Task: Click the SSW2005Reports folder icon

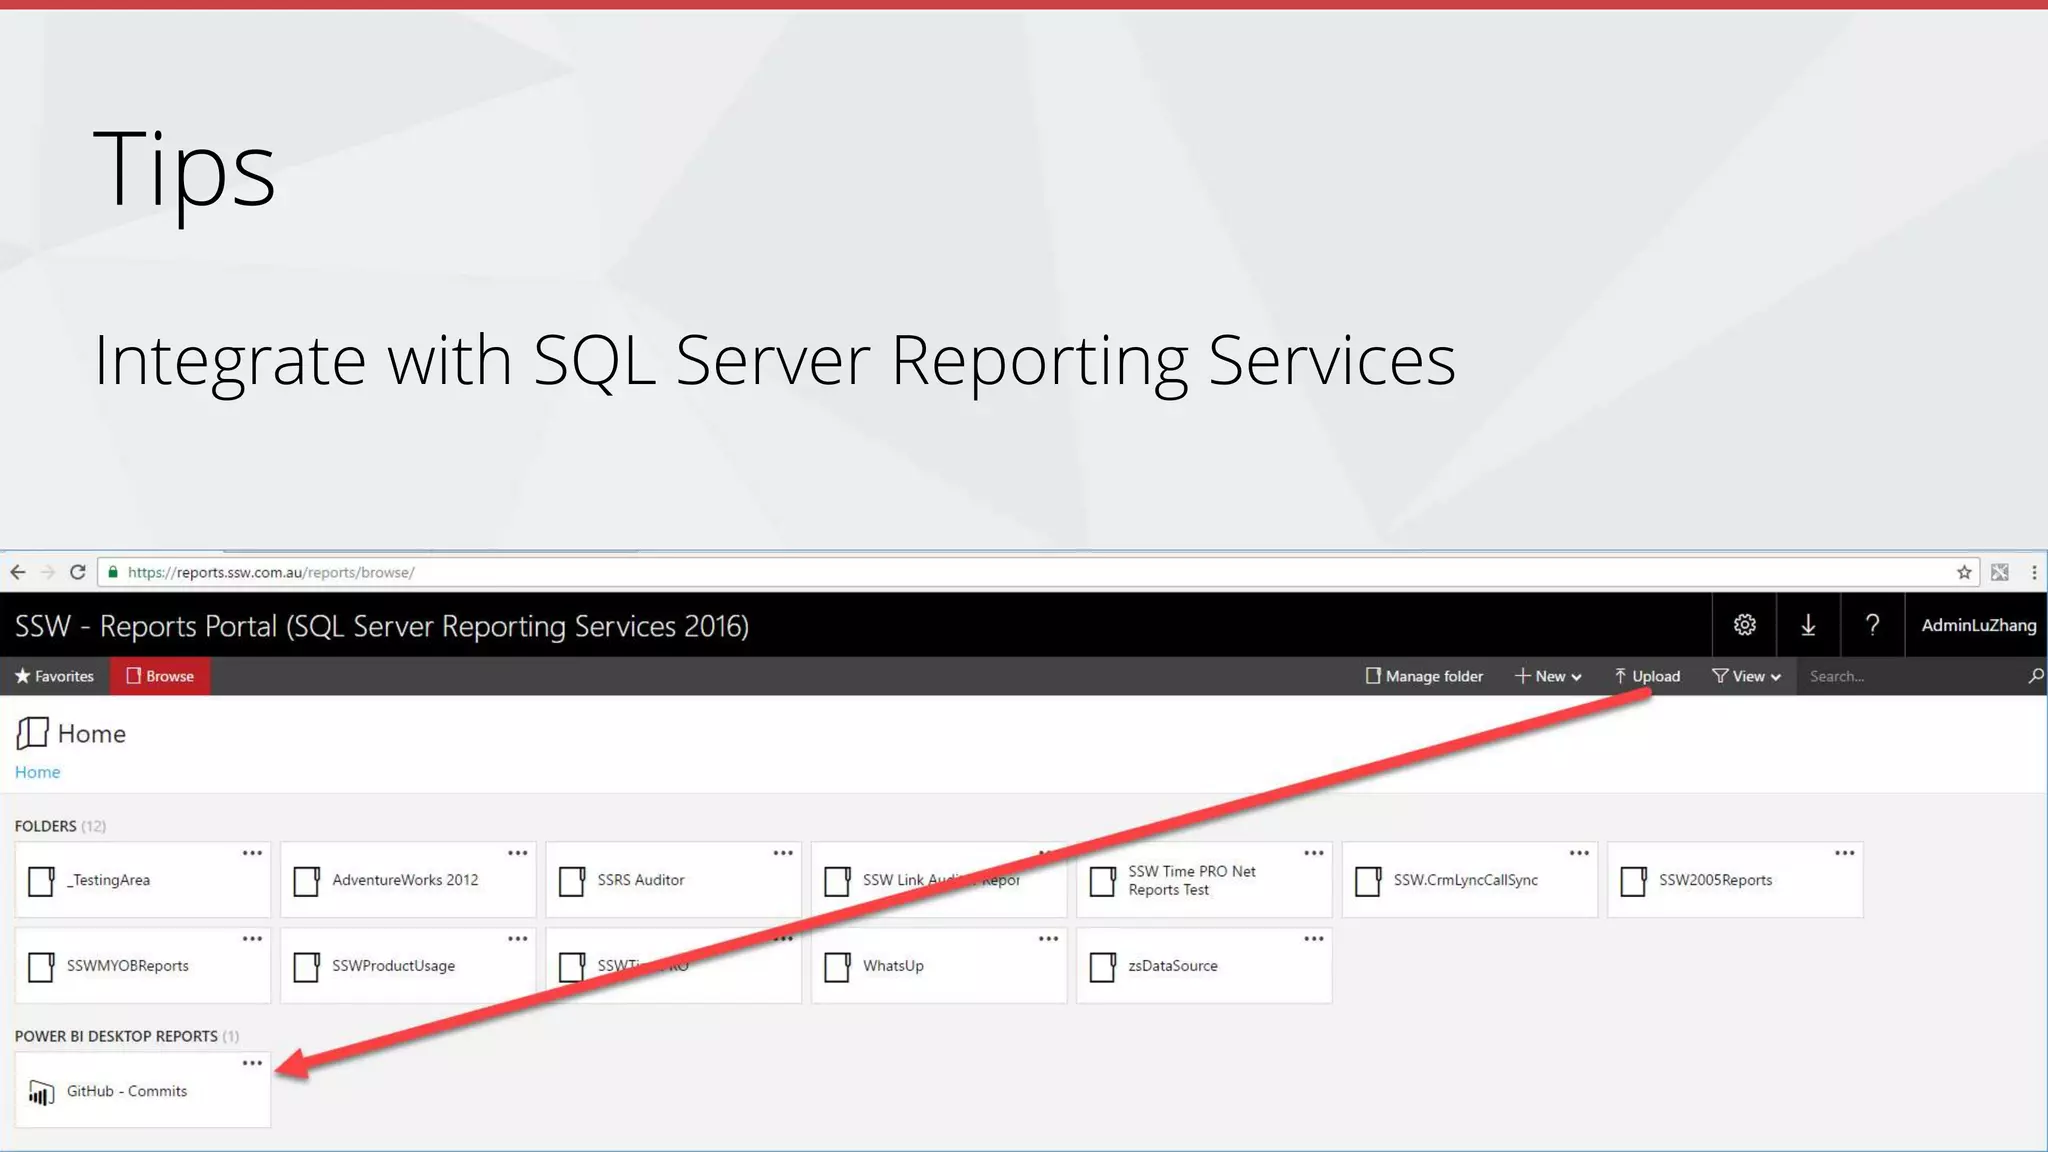Action: click(1633, 880)
